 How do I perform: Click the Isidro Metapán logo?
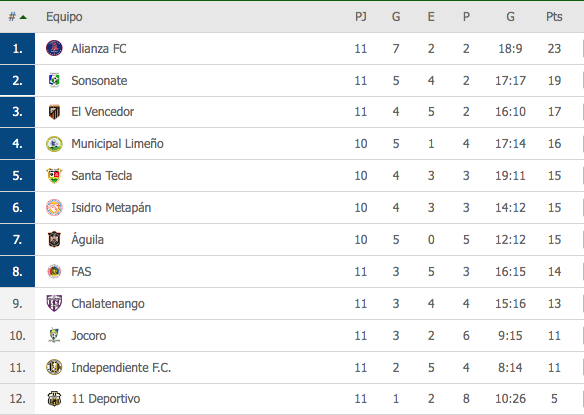(54, 208)
